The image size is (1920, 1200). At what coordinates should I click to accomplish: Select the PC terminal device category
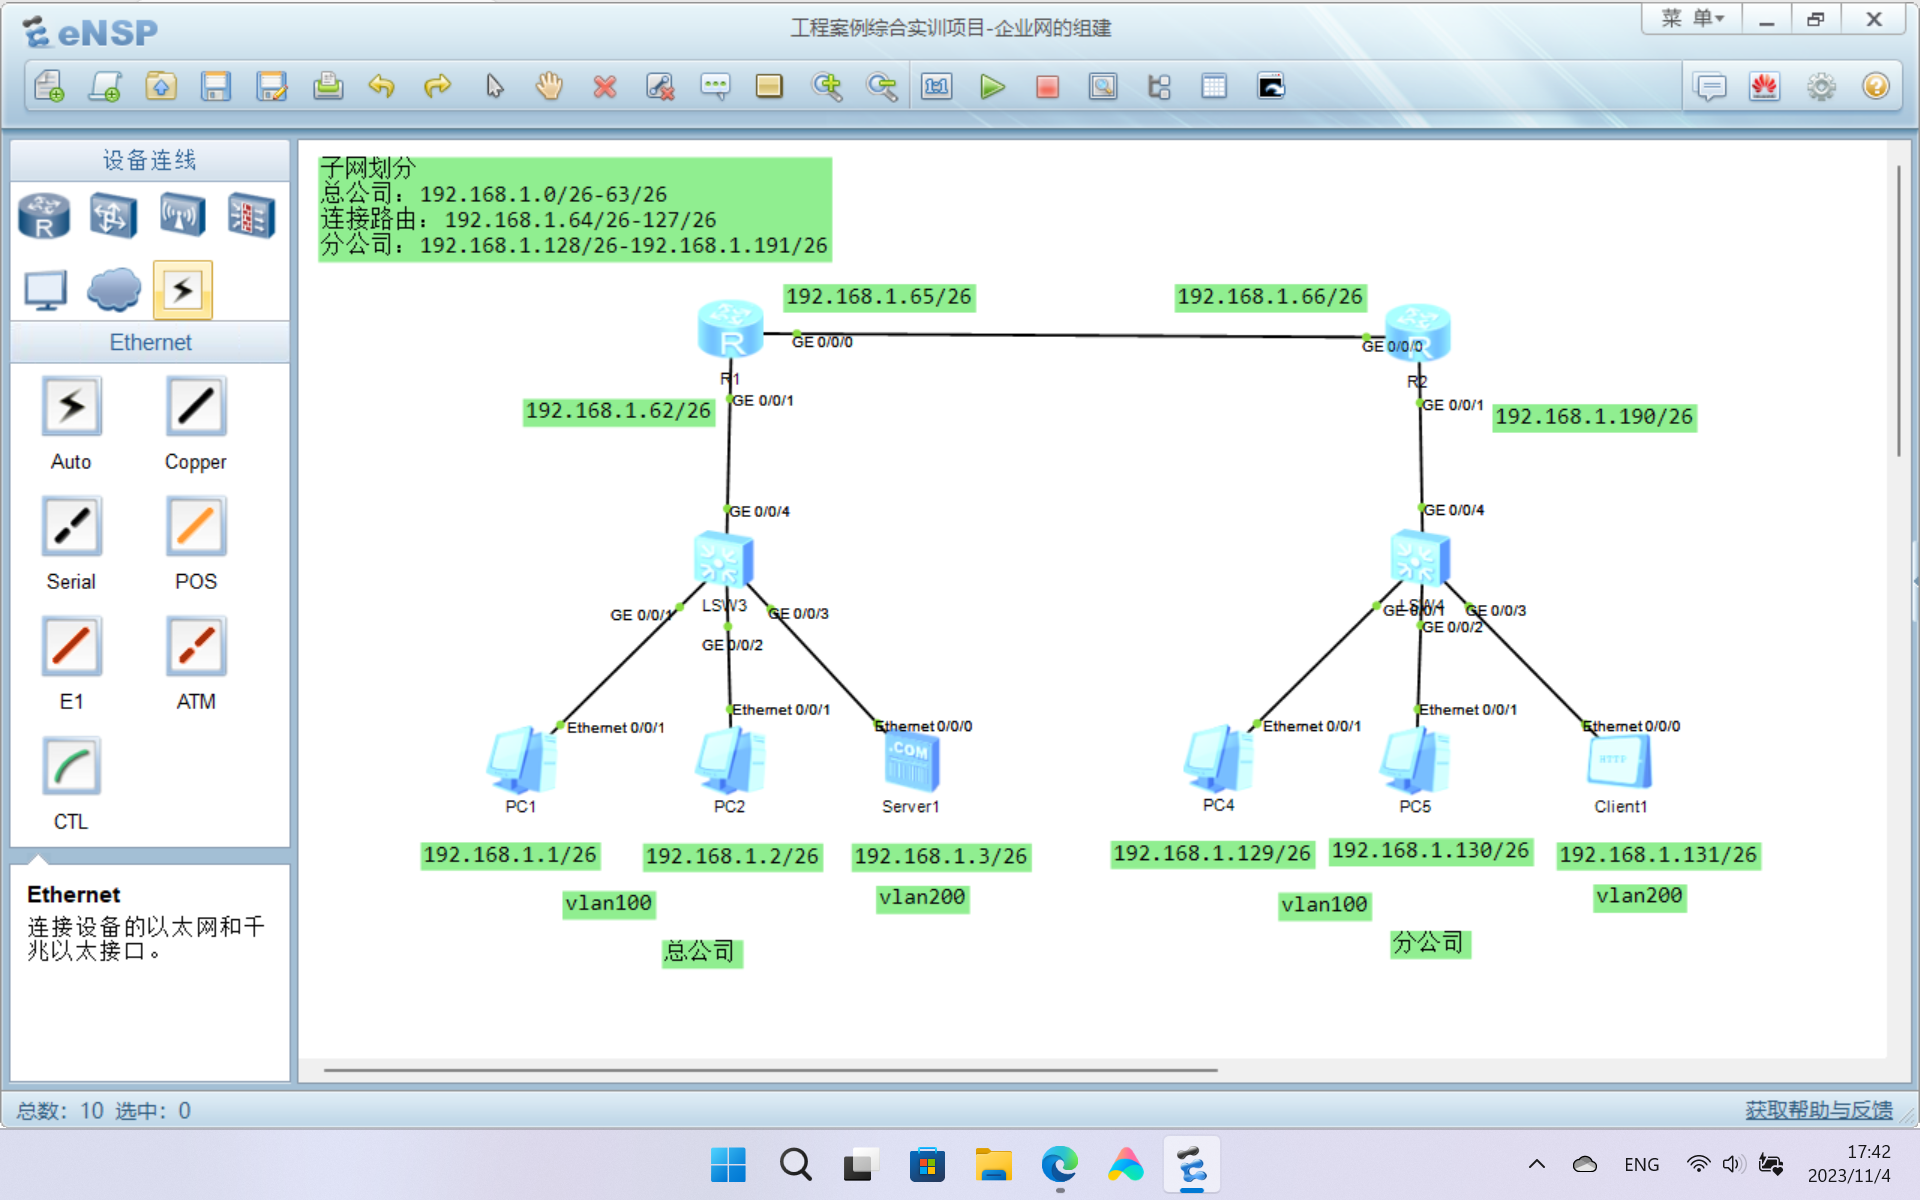click(x=45, y=290)
